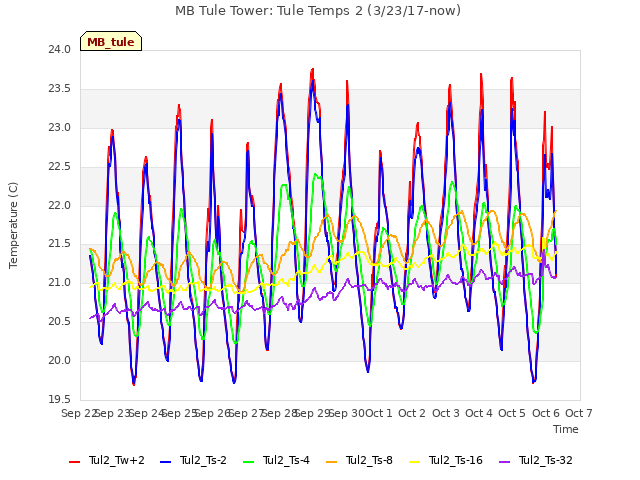Select the Tul2_Tw+2 legend label
Image resolution: width=640 pixels, height=480 pixels.
coord(116,460)
